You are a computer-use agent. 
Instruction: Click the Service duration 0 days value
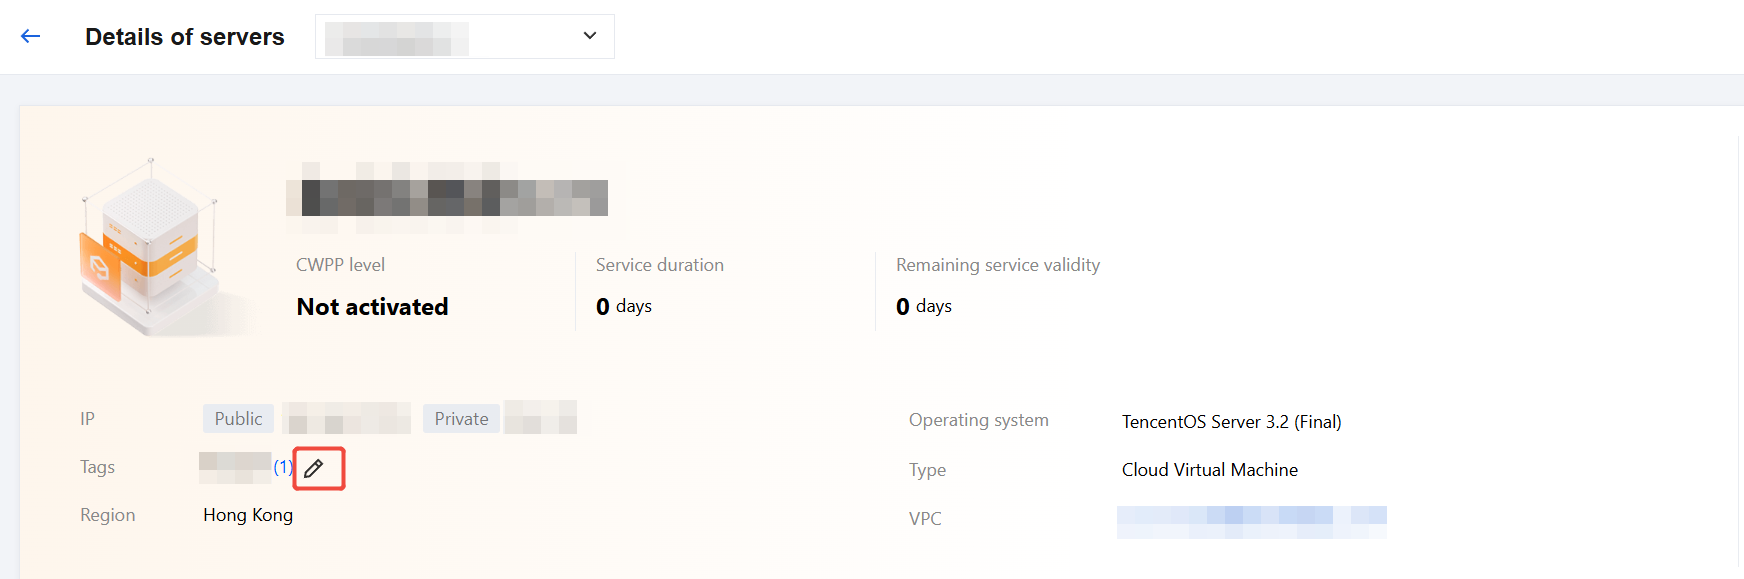(624, 306)
